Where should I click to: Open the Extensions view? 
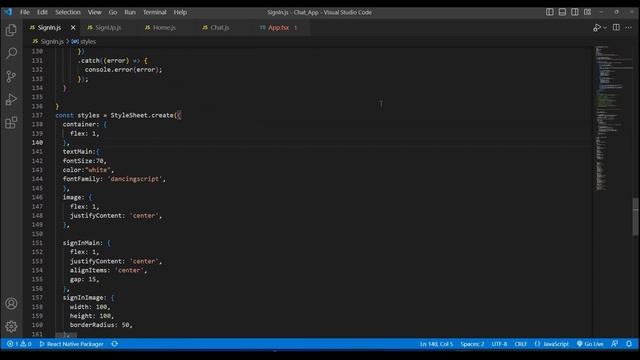pyautogui.click(x=11, y=123)
